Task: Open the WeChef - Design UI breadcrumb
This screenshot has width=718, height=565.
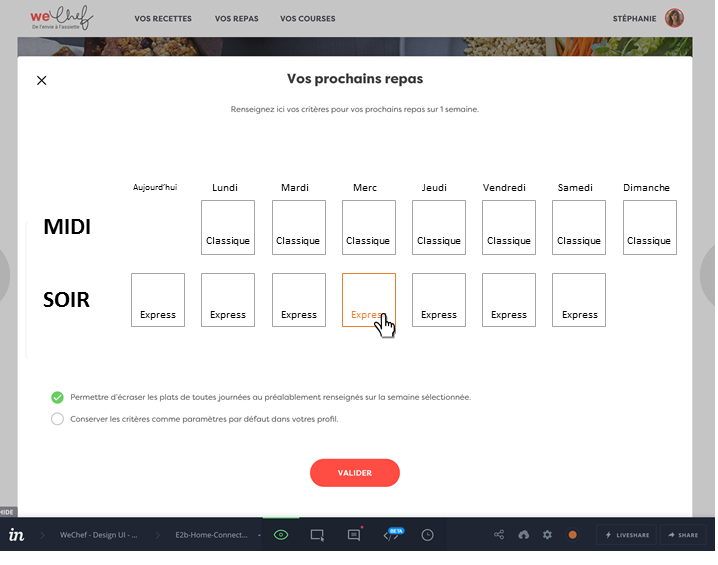Action: [98, 535]
